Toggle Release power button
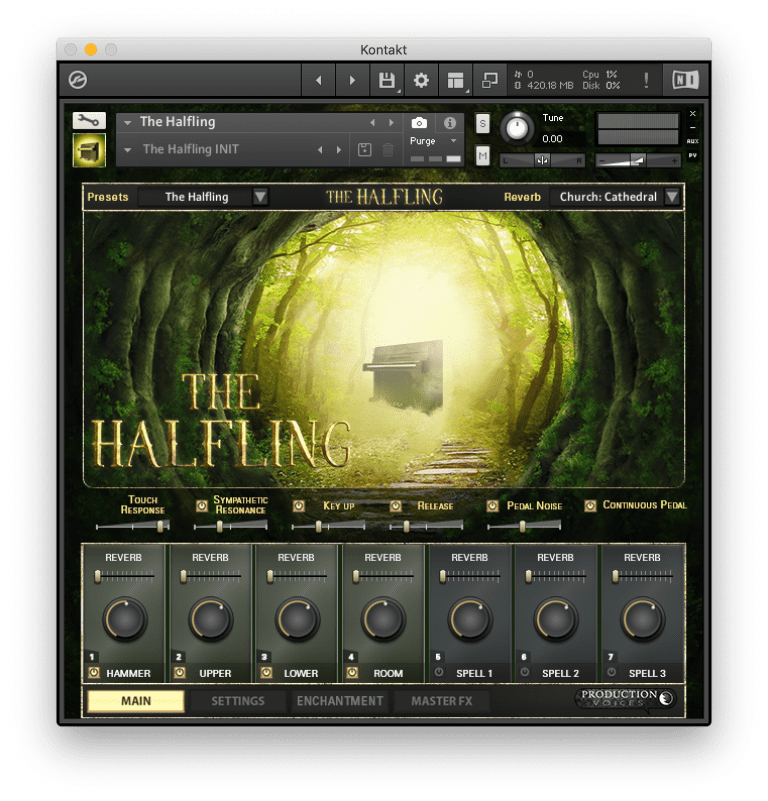768x801 pixels. click(x=395, y=506)
